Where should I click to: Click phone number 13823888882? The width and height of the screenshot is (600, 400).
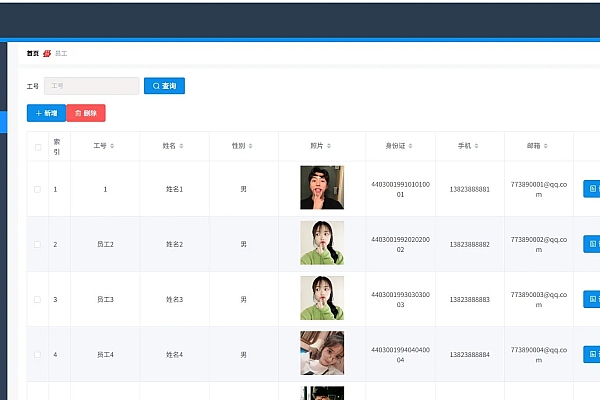pos(470,244)
